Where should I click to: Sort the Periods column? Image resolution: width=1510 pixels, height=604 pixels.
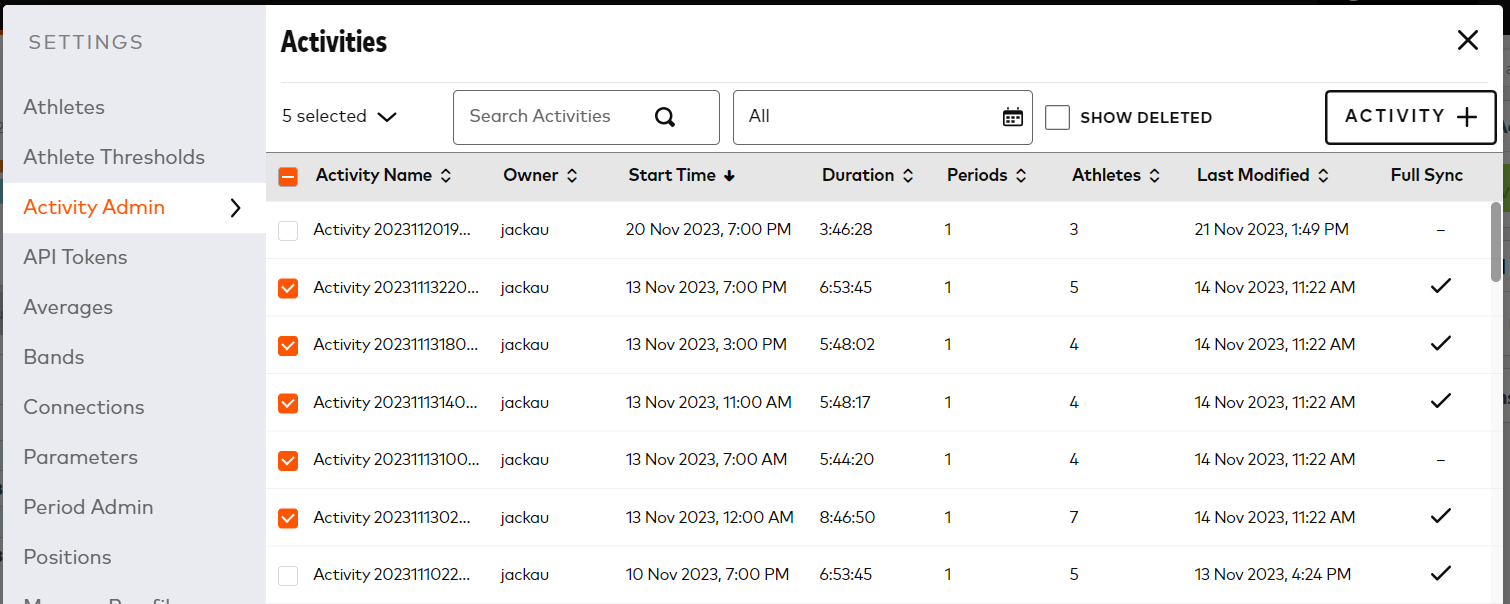coord(1022,174)
